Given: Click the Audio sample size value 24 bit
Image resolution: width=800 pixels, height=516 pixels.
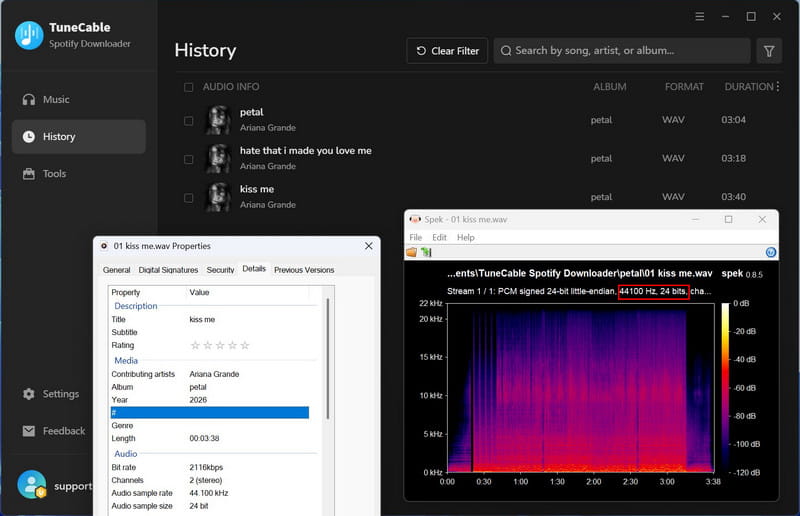Looking at the screenshot, I should 198,506.
